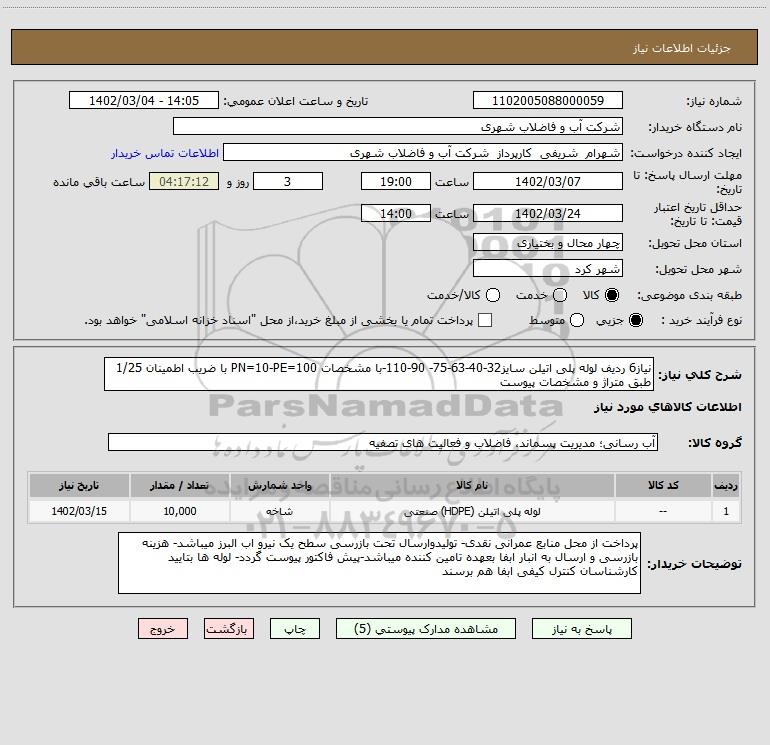Click the row number cell 1
The width and height of the screenshot is (770, 745).
pyautogui.click(x=726, y=511)
